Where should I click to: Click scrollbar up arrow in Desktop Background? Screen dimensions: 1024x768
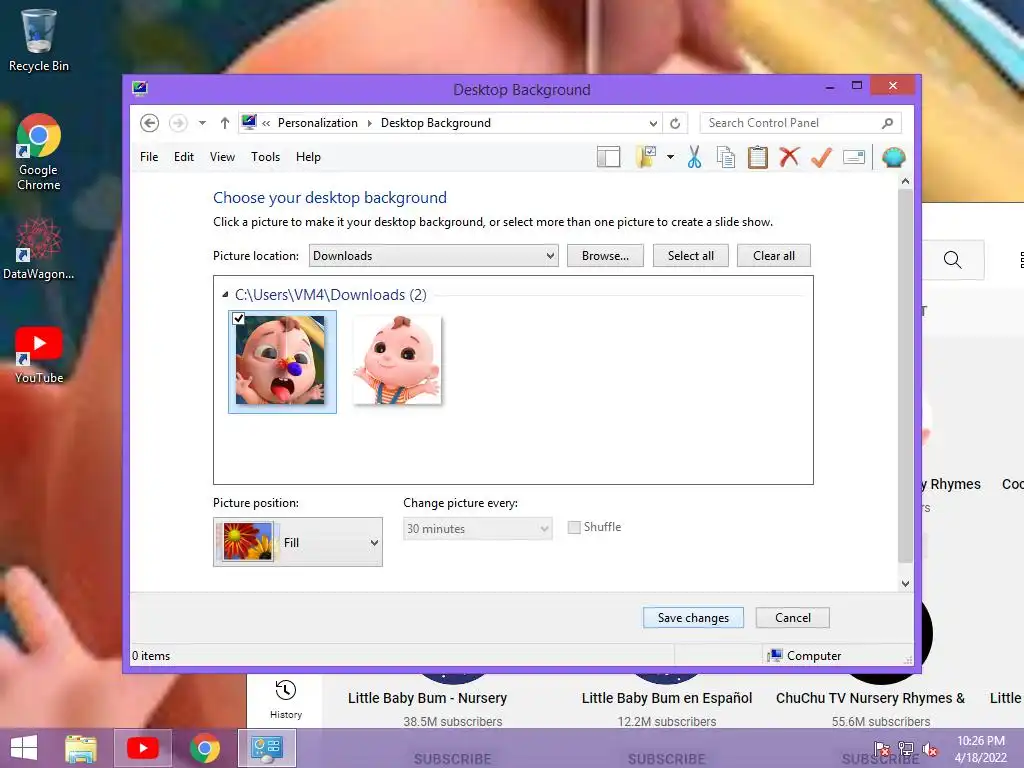click(905, 182)
